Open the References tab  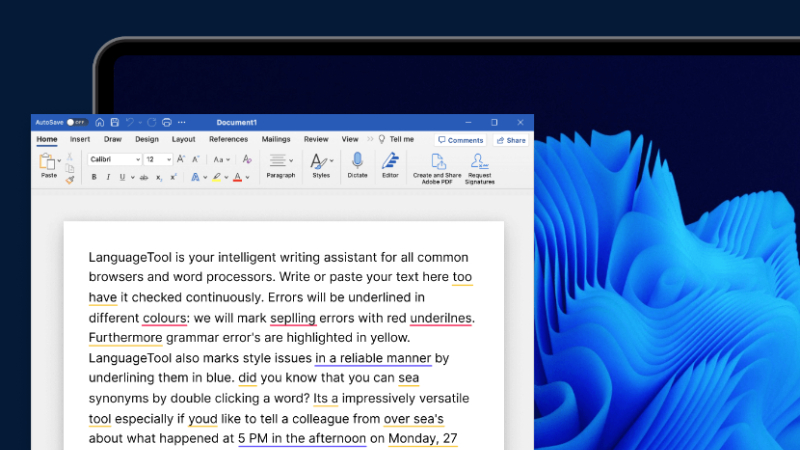pos(229,139)
